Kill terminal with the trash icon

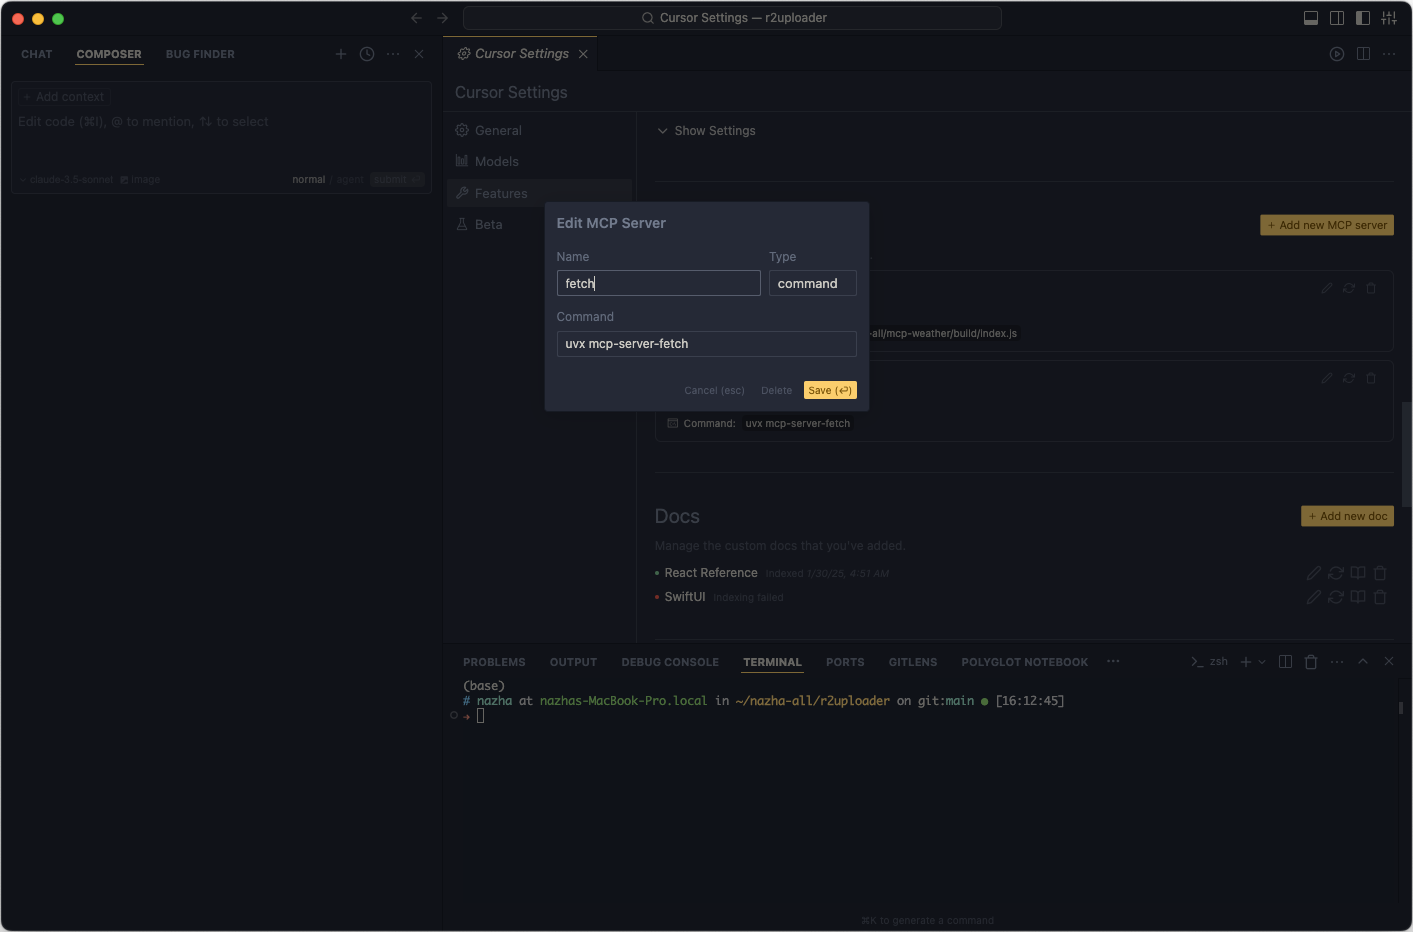(1311, 662)
